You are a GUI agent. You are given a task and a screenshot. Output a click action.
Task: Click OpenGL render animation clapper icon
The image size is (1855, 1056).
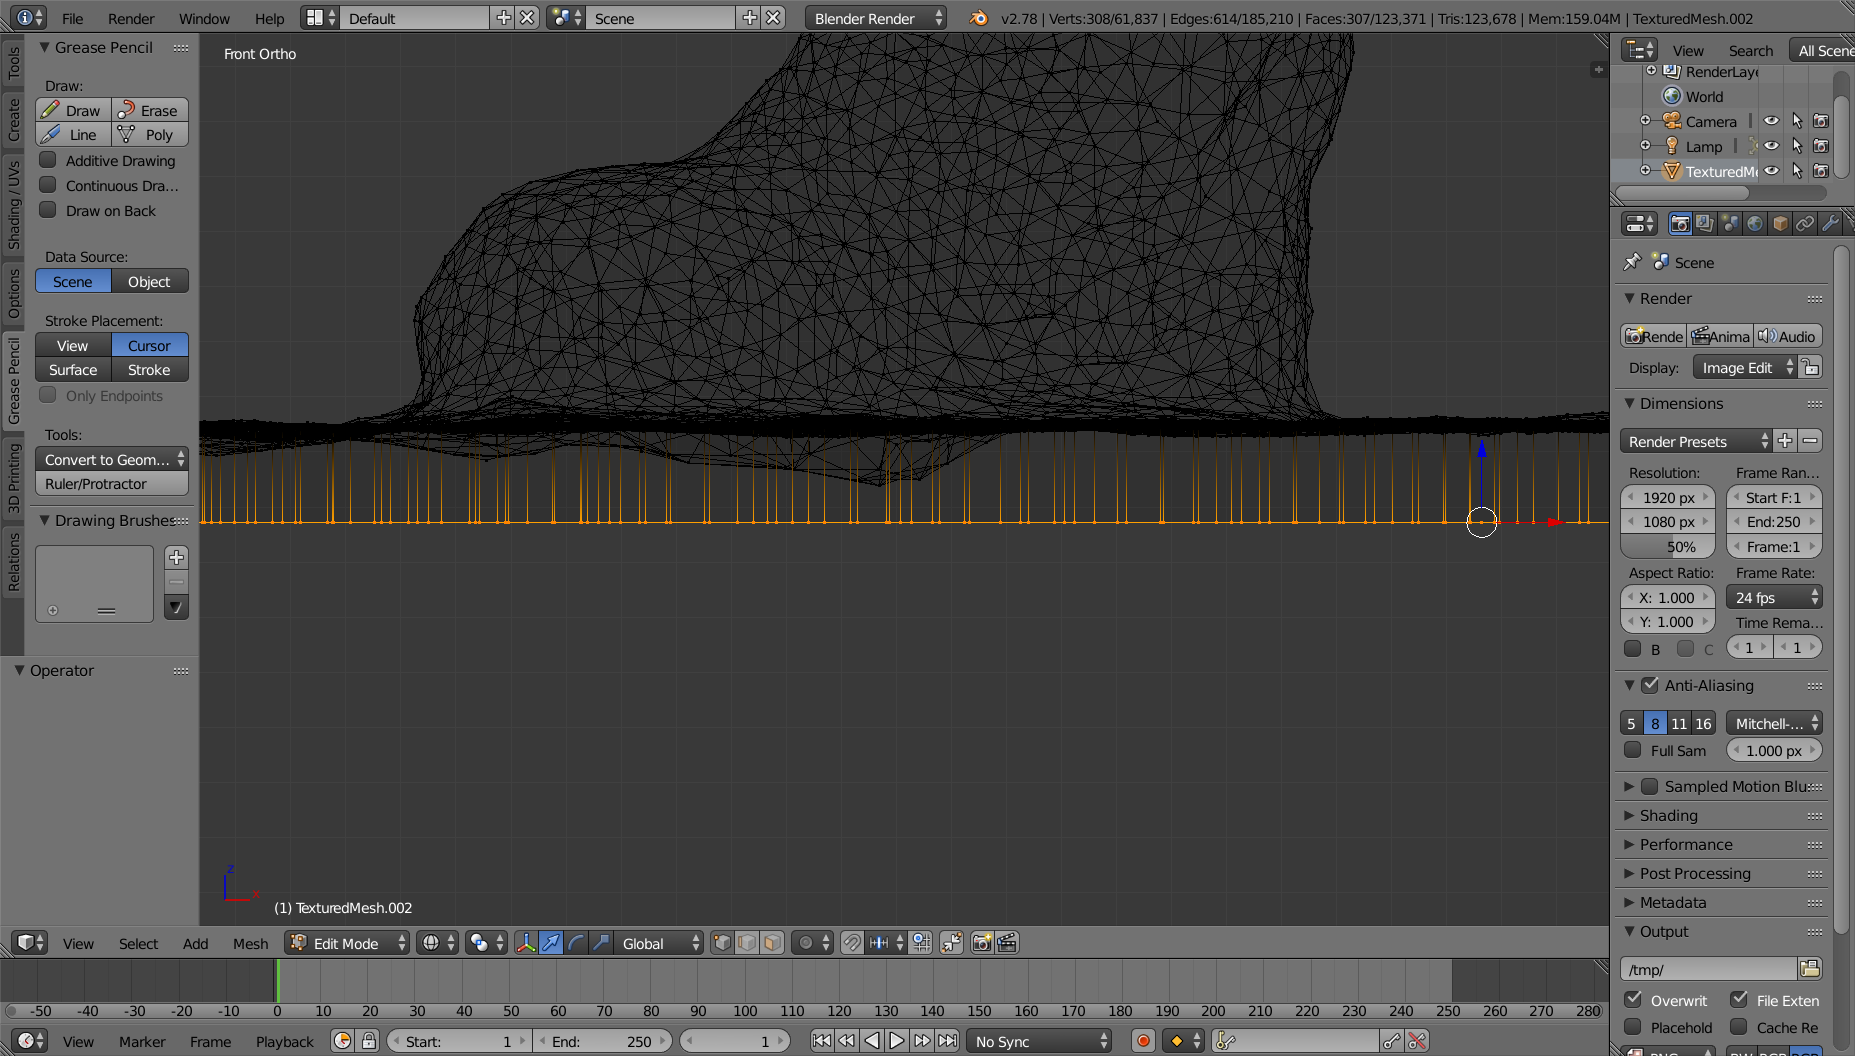coord(1007,942)
